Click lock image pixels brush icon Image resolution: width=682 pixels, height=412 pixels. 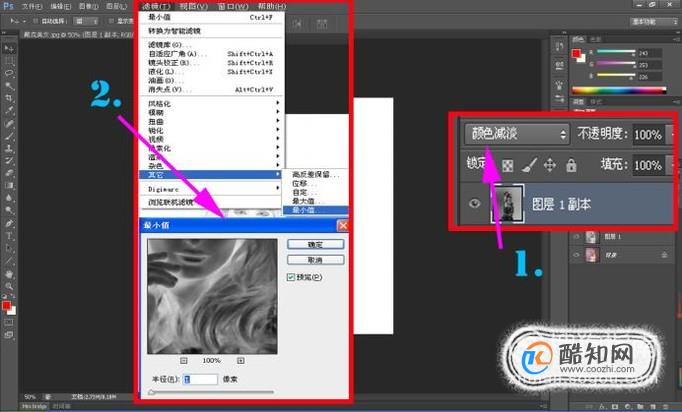529,165
